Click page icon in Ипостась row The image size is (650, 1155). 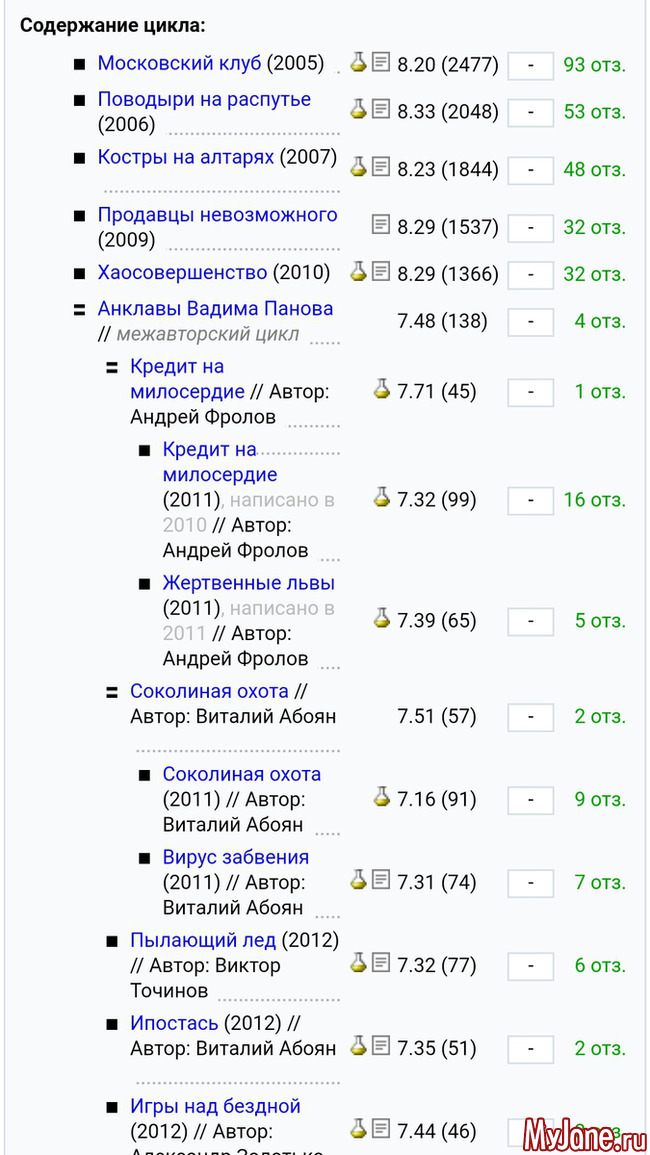point(381,1046)
